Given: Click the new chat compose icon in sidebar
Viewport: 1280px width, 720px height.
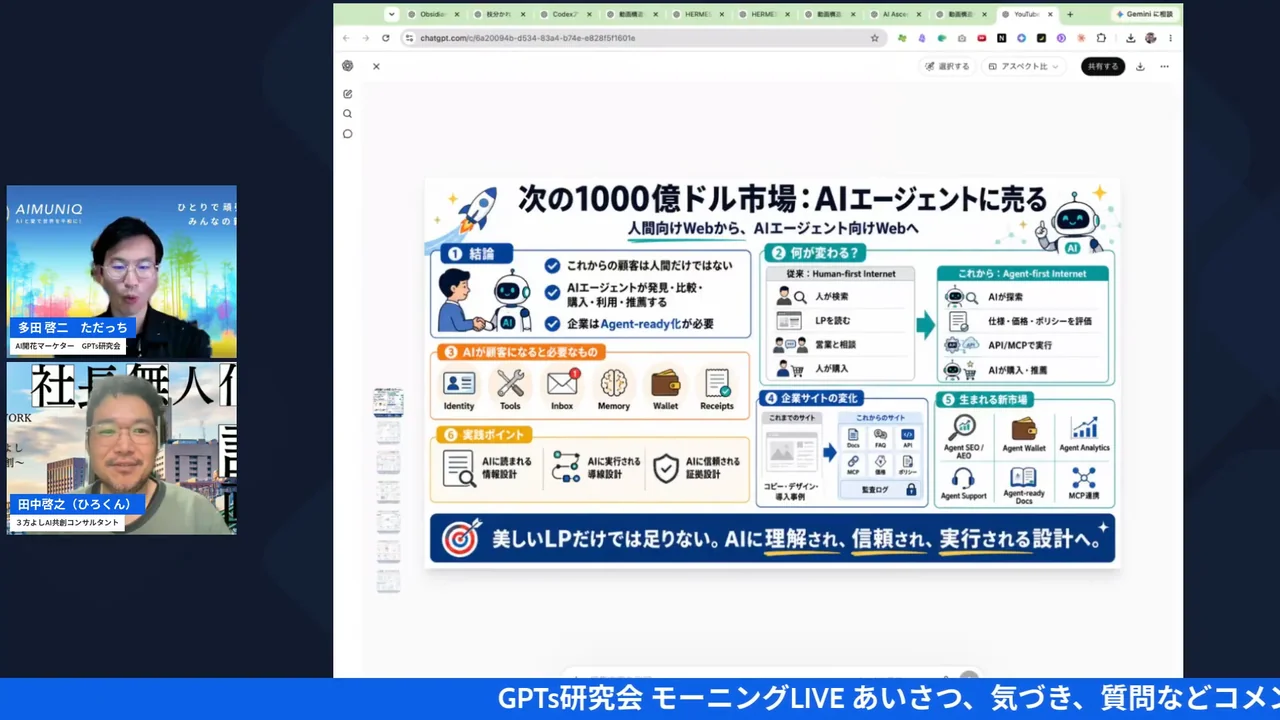Looking at the screenshot, I should click(x=347, y=94).
